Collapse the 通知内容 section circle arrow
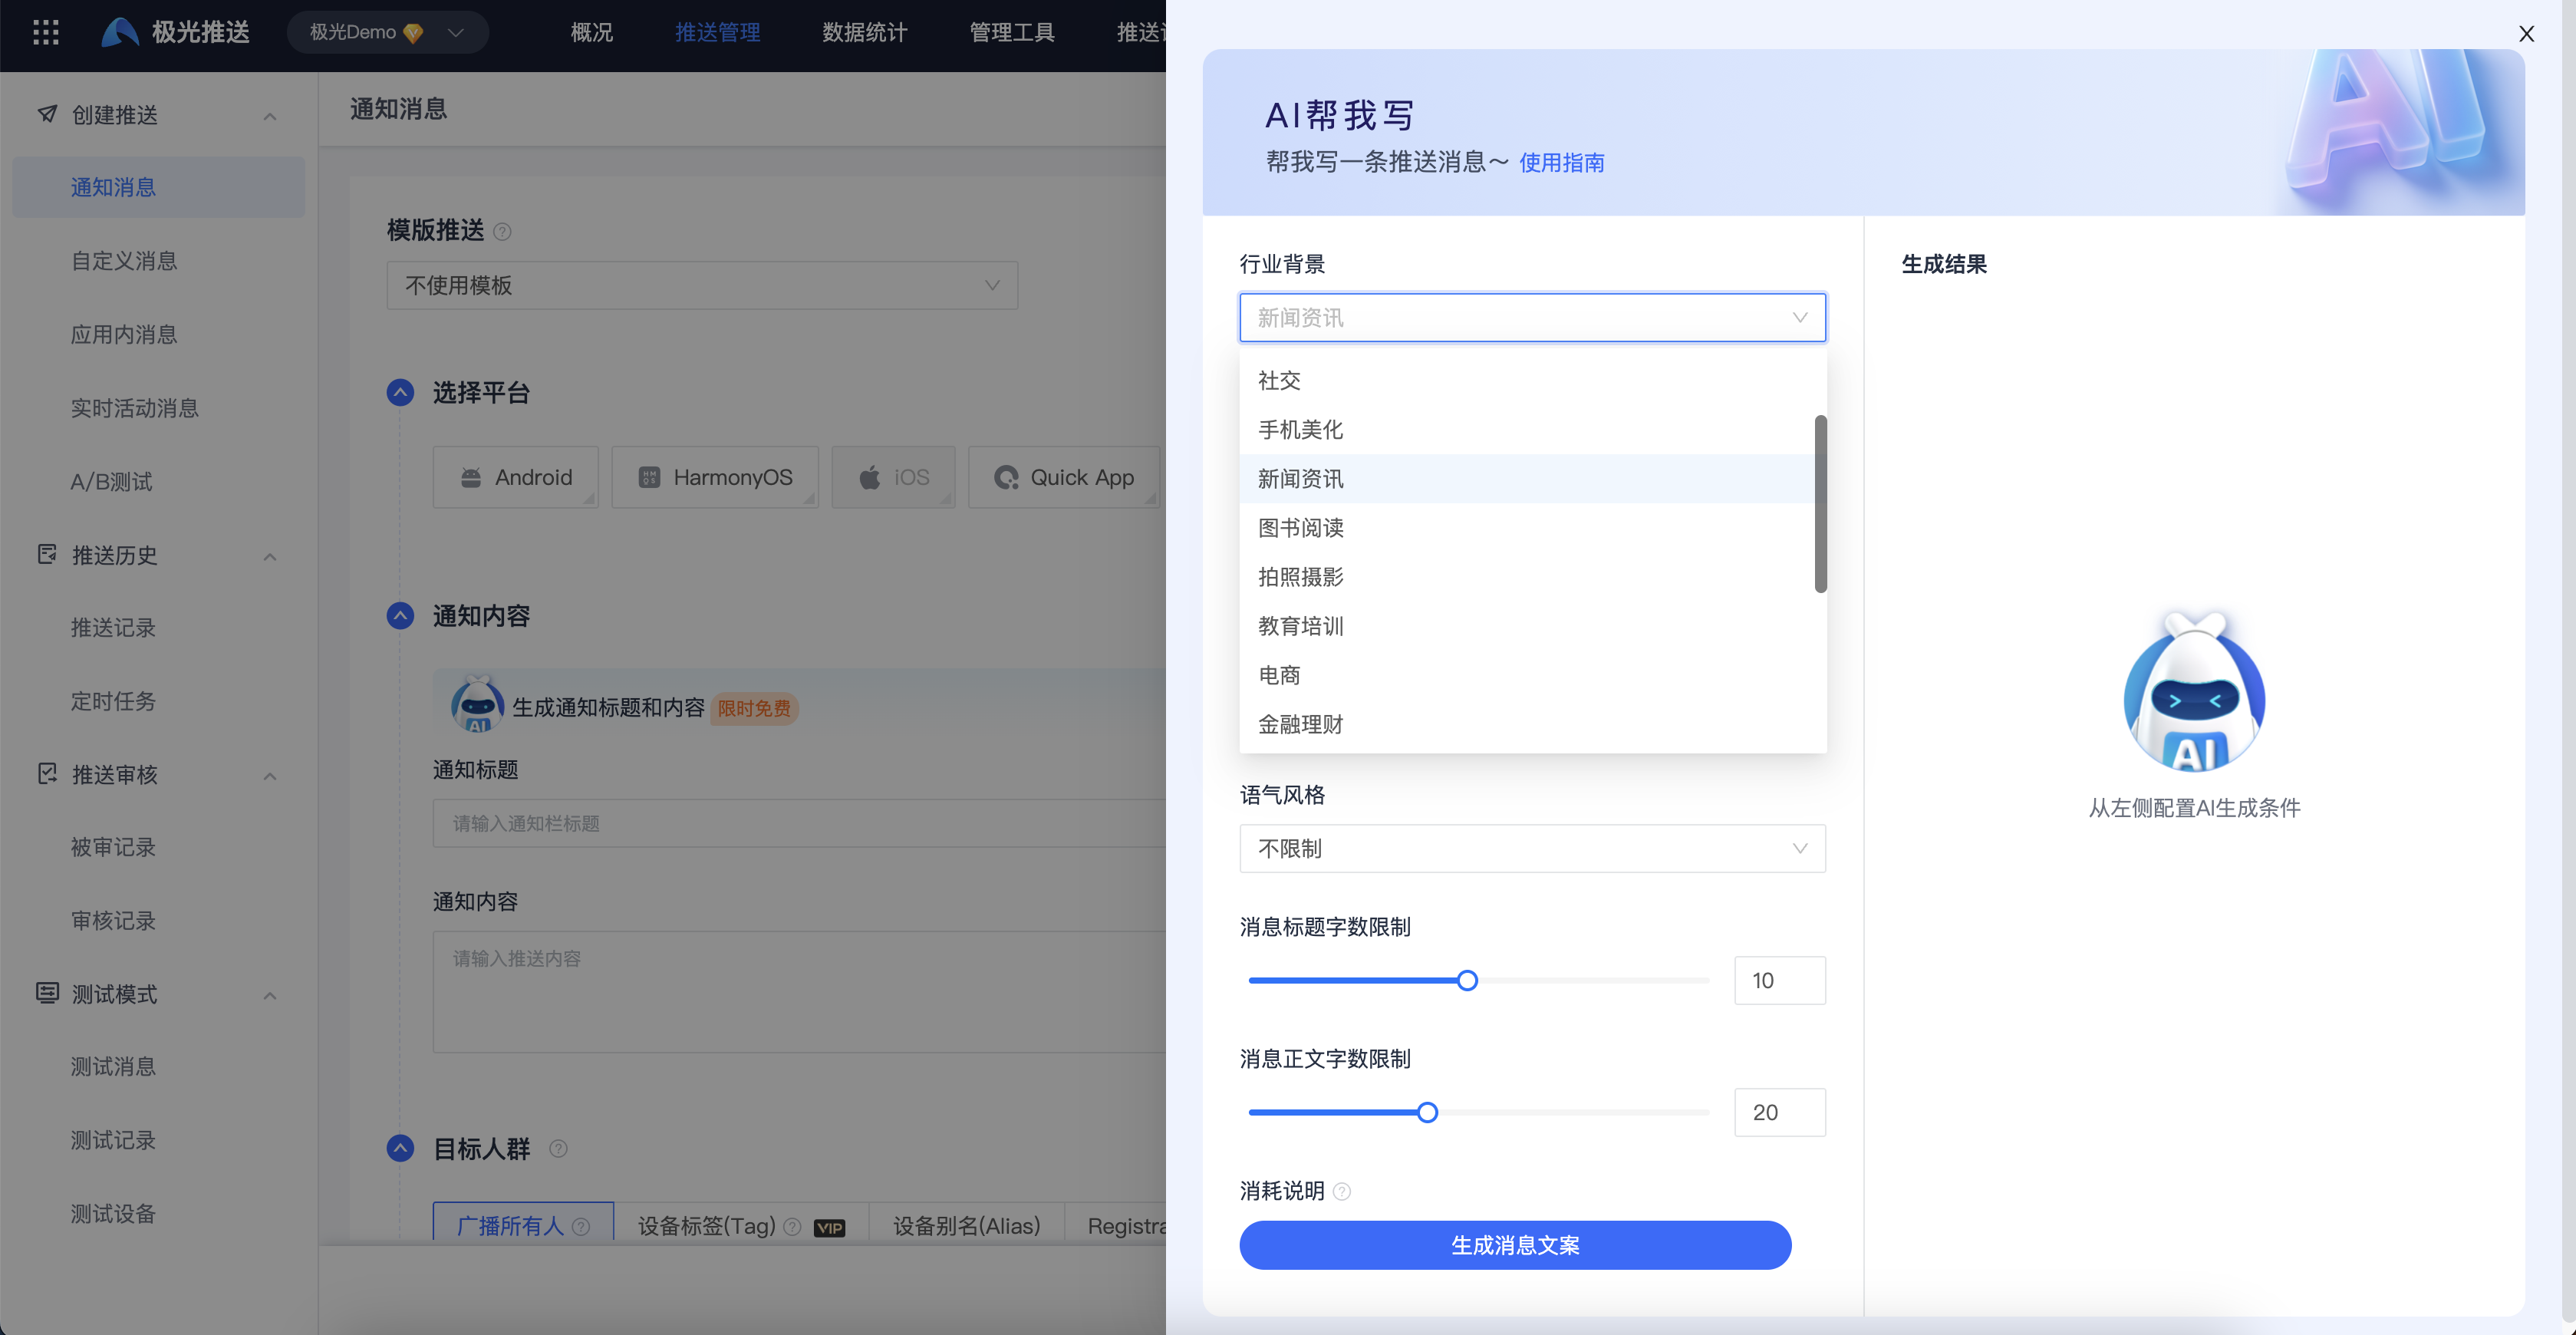 pos(400,615)
